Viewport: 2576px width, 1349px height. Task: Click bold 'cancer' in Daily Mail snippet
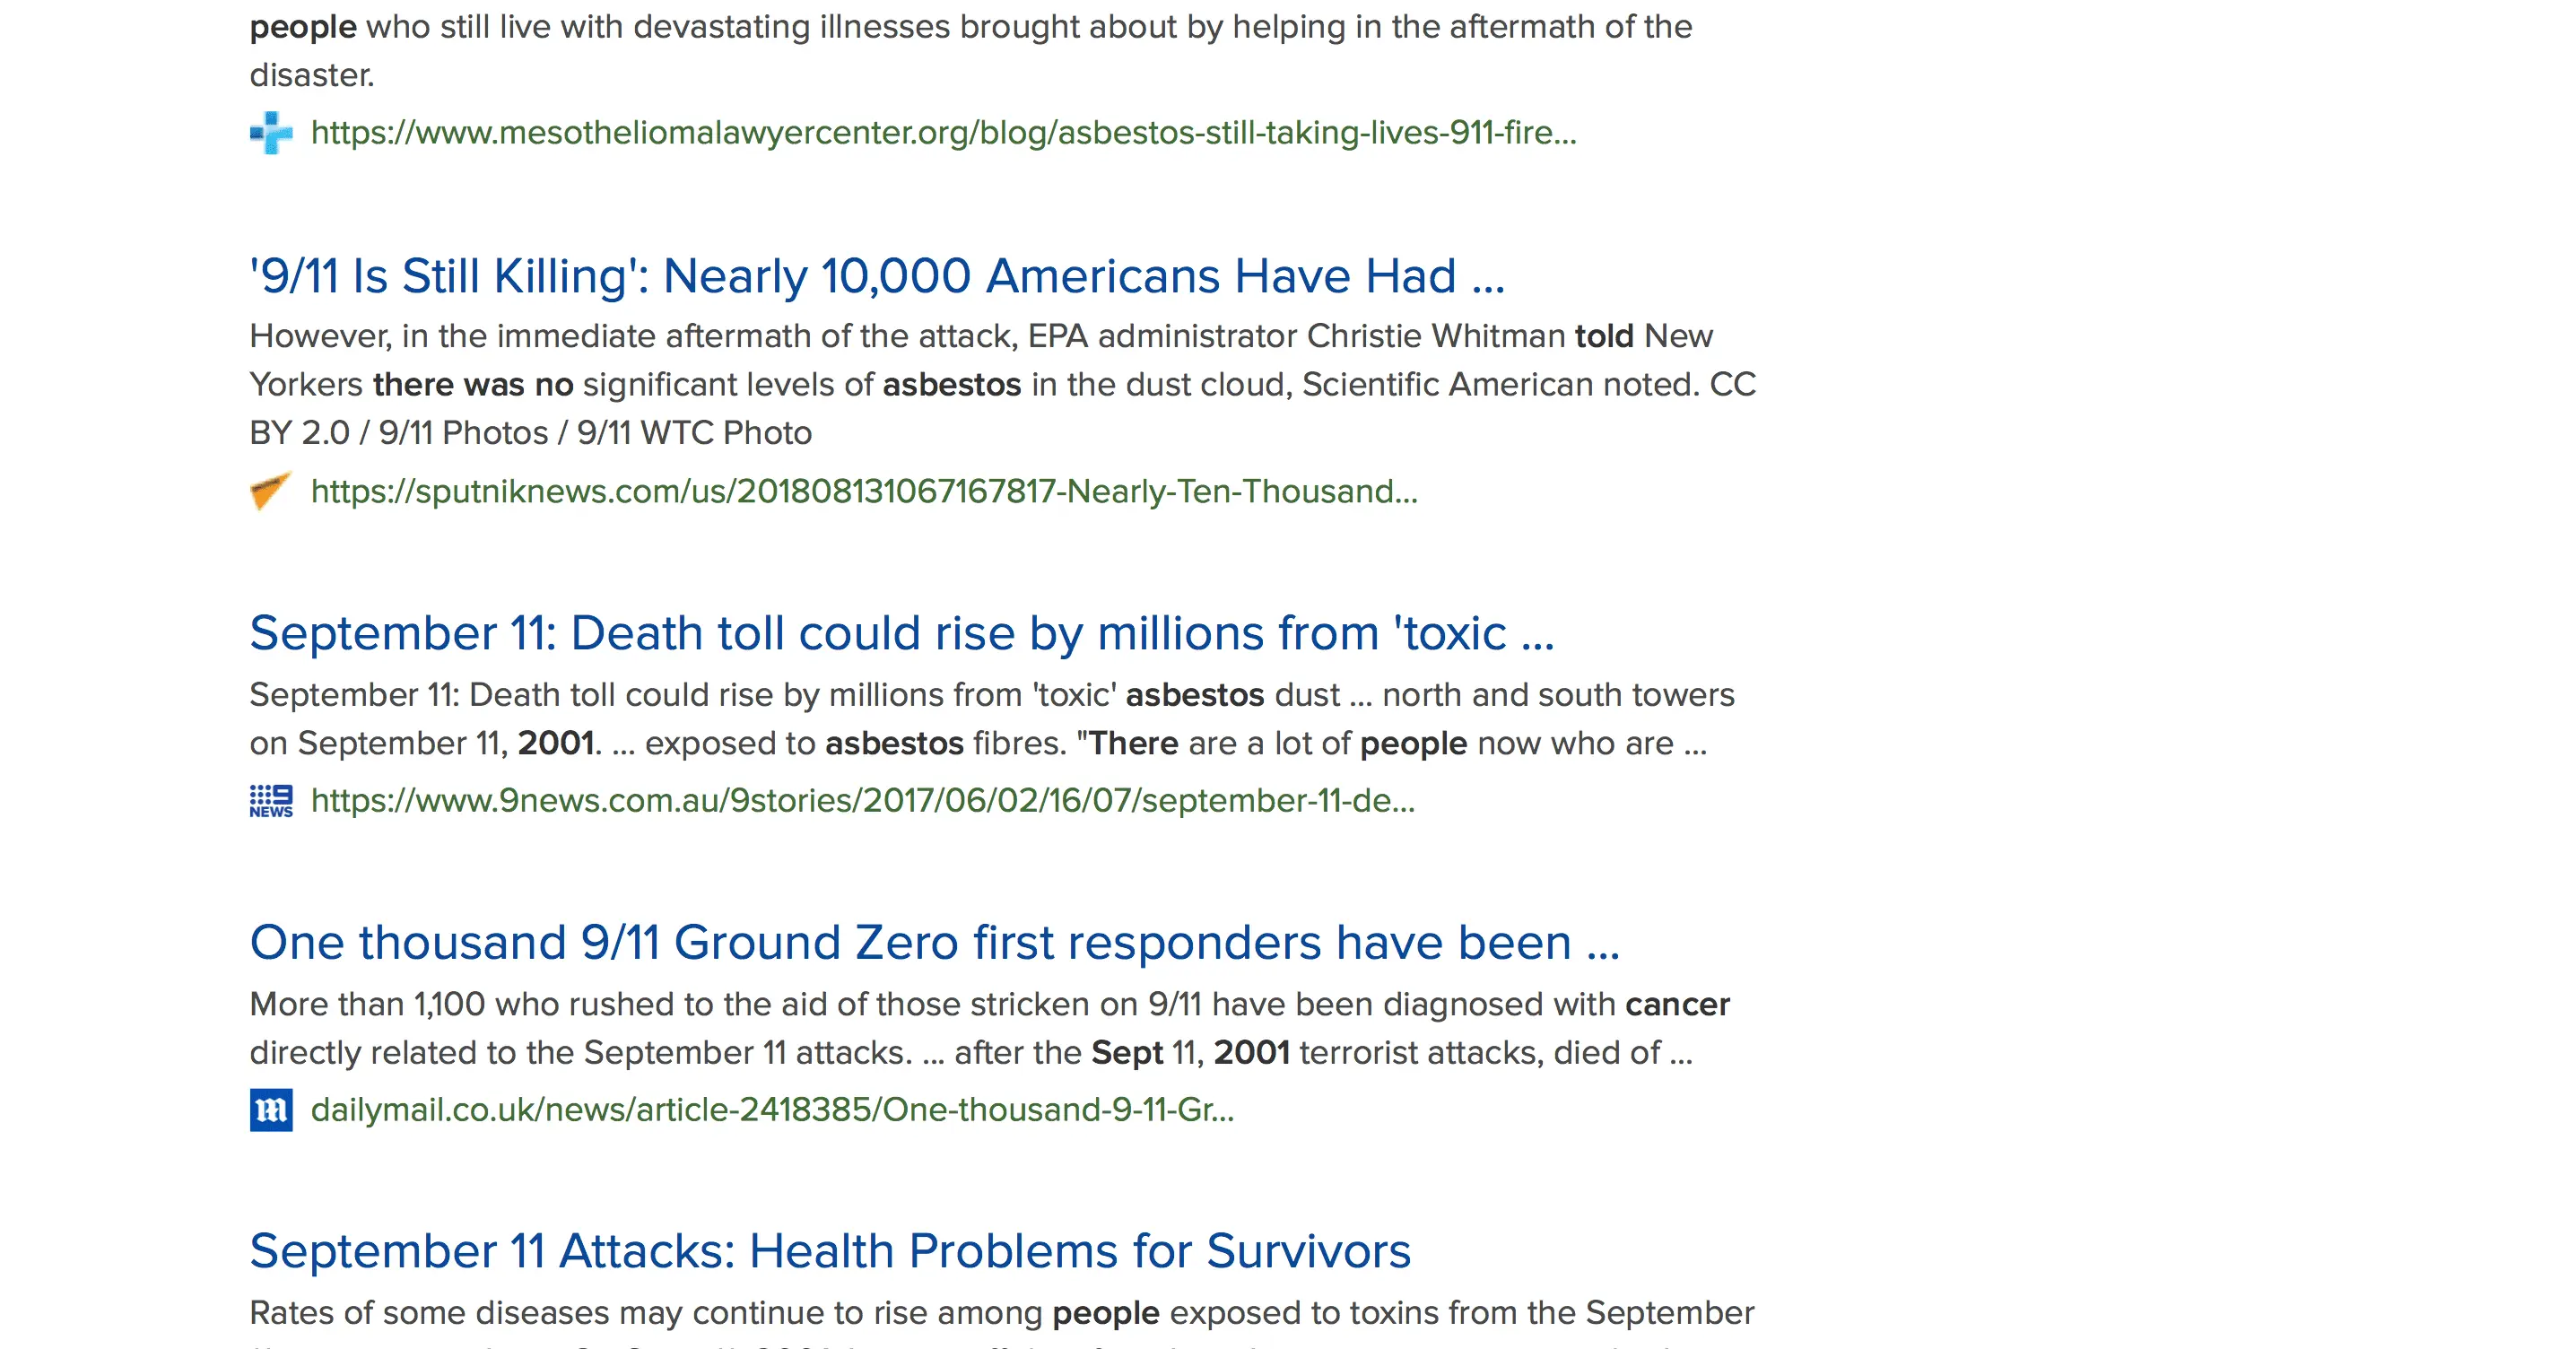coord(1677,1005)
